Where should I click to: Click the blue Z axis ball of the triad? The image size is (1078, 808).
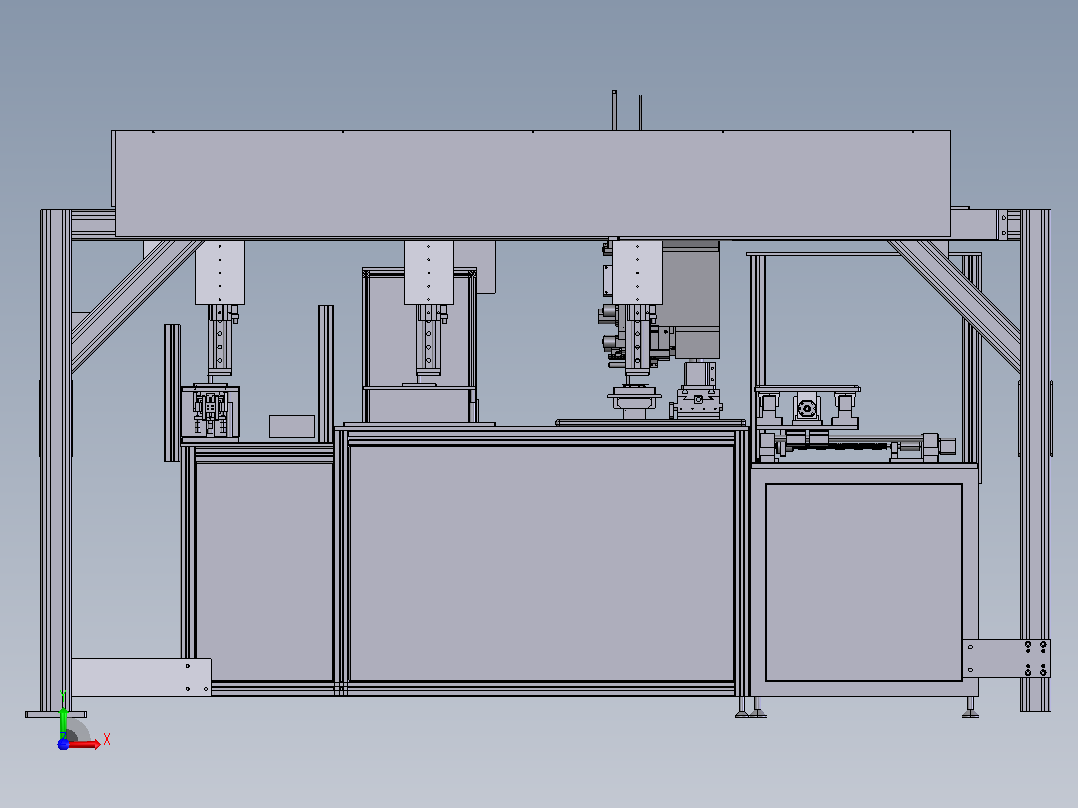point(63,744)
